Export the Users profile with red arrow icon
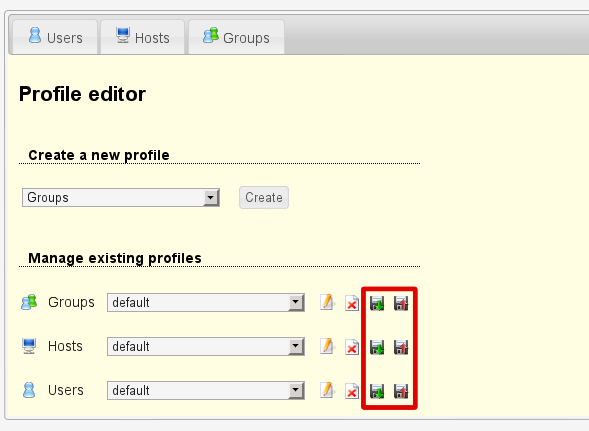The height and width of the screenshot is (431, 589). (x=401, y=391)
